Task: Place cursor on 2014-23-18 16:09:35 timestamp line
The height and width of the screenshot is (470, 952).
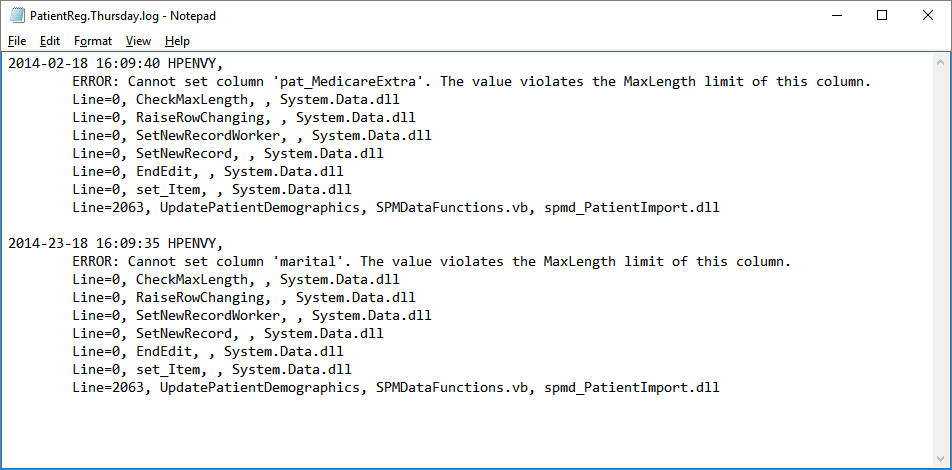Action: (116, 244)
